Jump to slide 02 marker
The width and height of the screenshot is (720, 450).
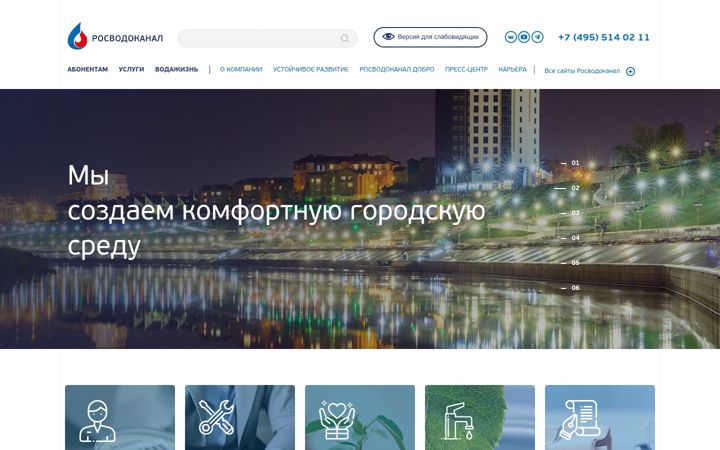[x=567, y=188]
